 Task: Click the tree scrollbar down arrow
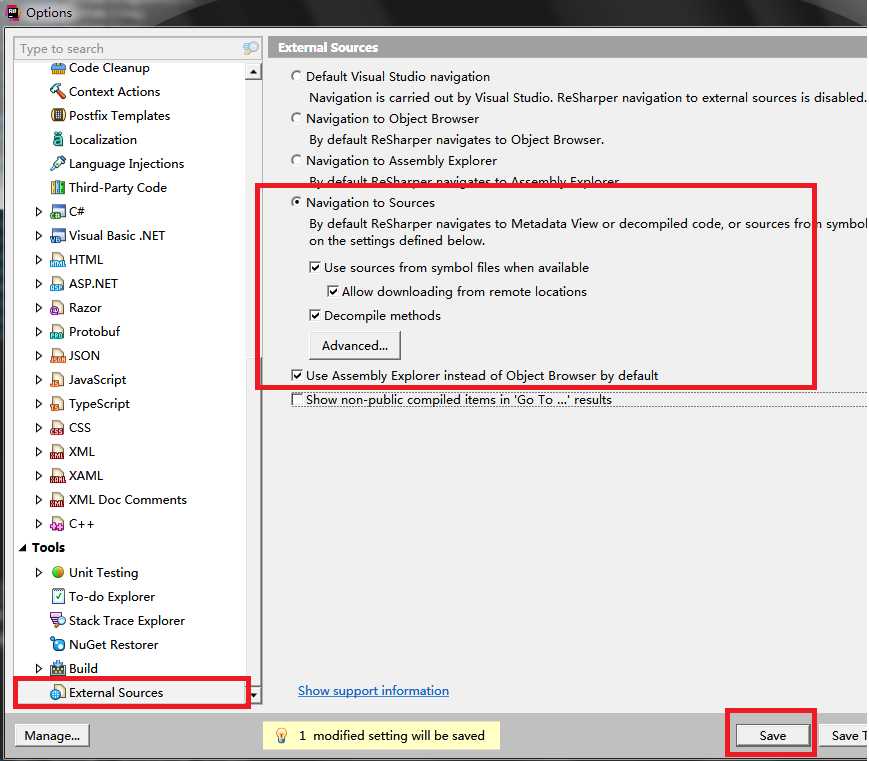(x=253, y=694)
